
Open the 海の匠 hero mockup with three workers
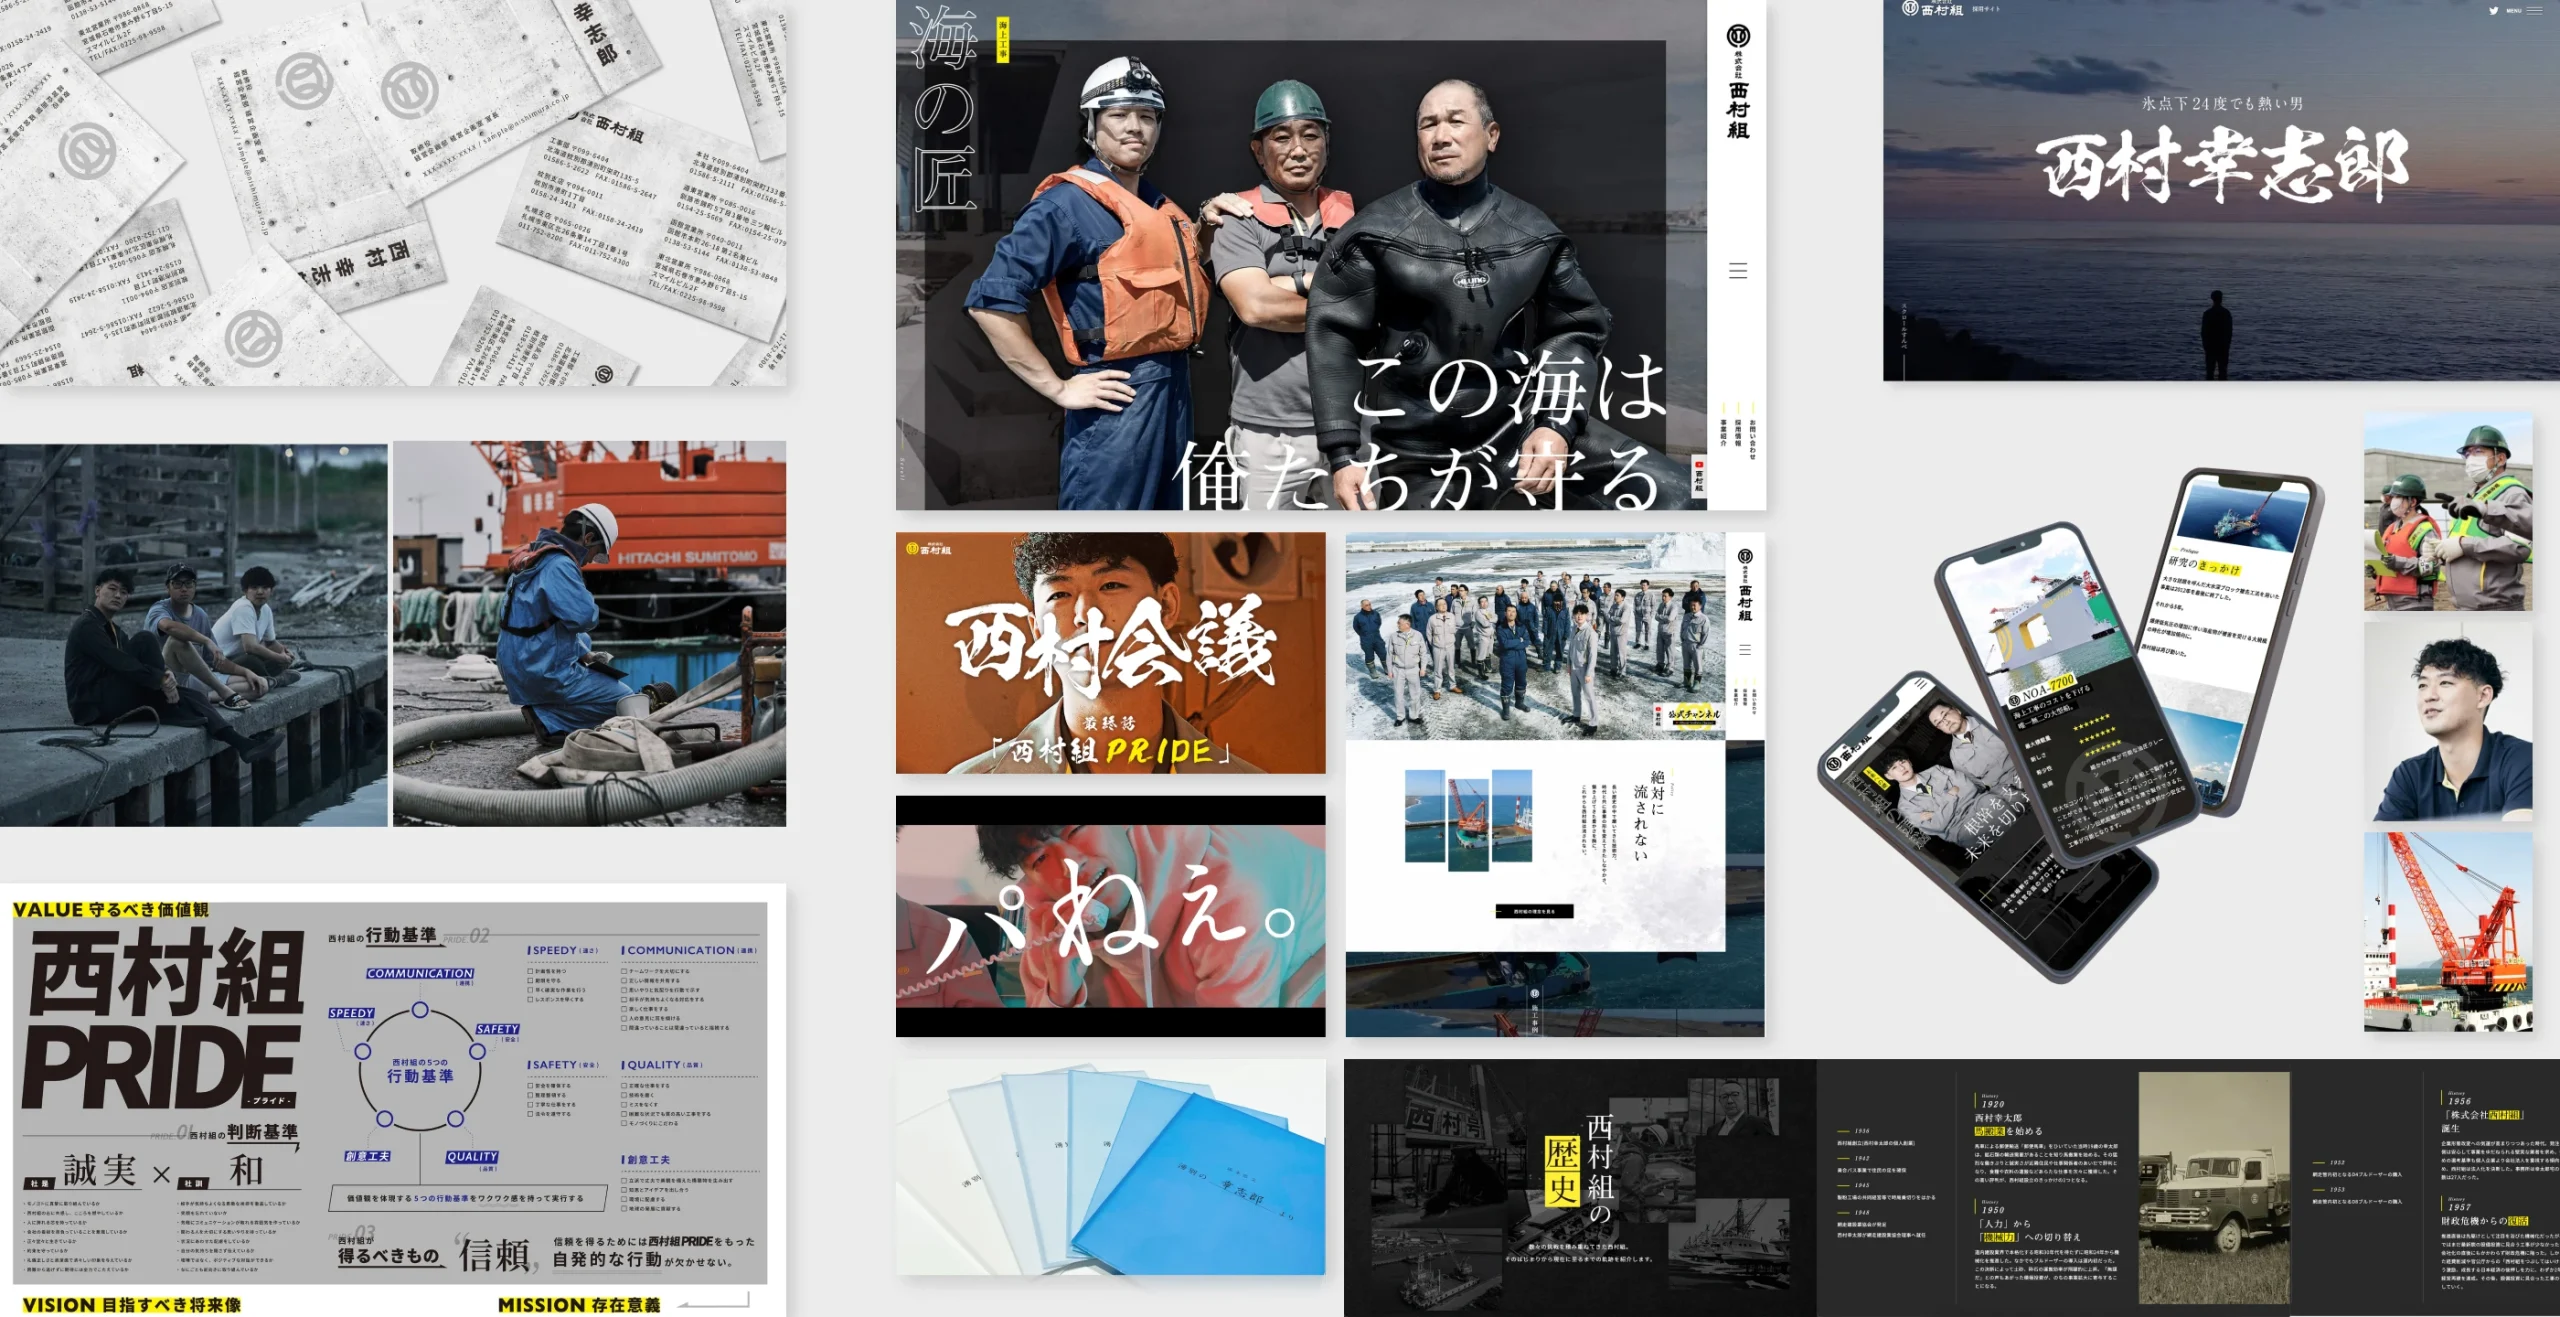point(1330,255)
